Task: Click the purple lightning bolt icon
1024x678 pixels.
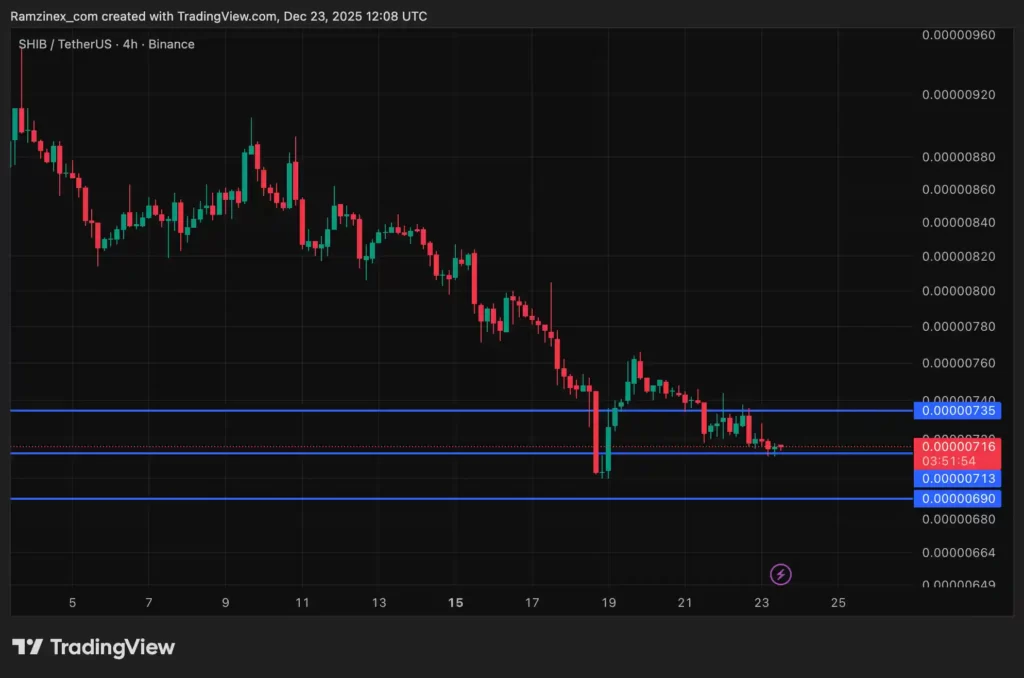Action: pos(781,574)
